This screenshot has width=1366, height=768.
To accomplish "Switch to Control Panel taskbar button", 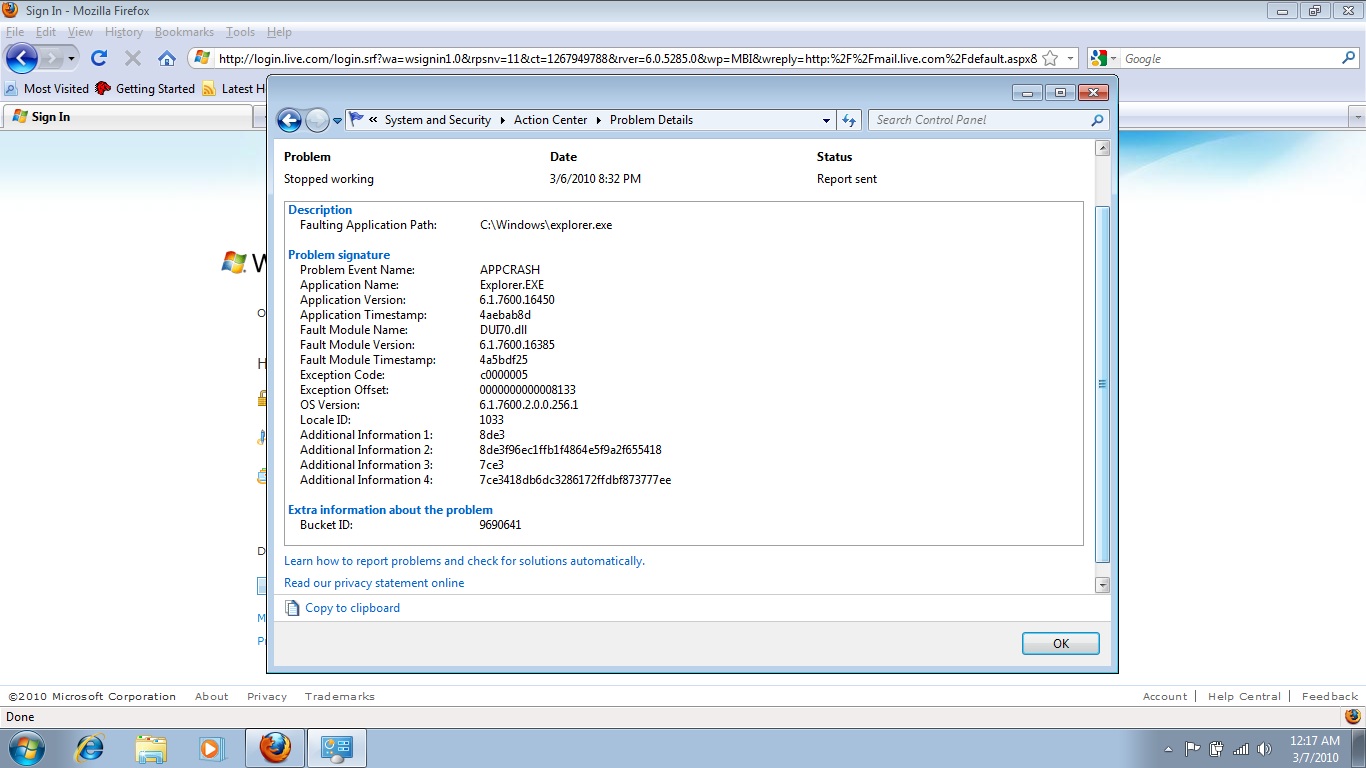I will (x=337, y=748).
